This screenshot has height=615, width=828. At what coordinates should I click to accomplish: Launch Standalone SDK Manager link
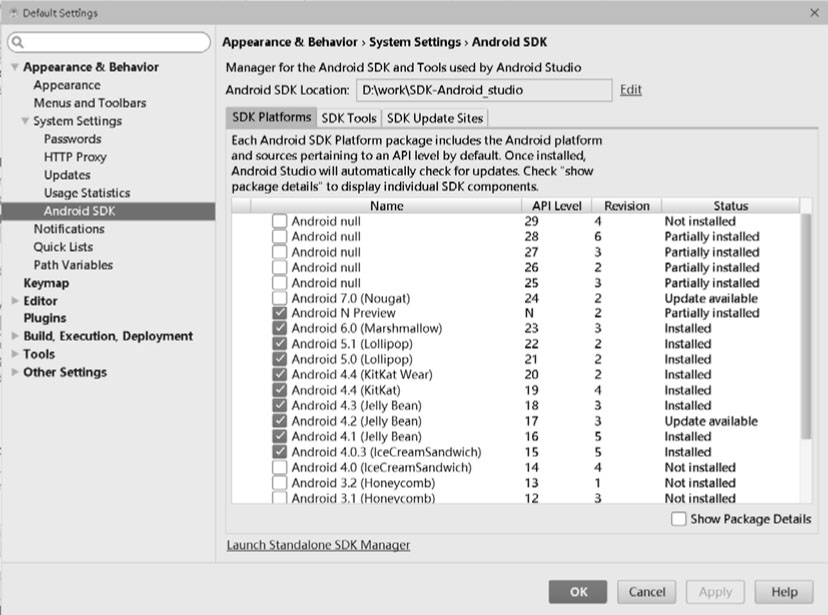(x=318, y=545)
